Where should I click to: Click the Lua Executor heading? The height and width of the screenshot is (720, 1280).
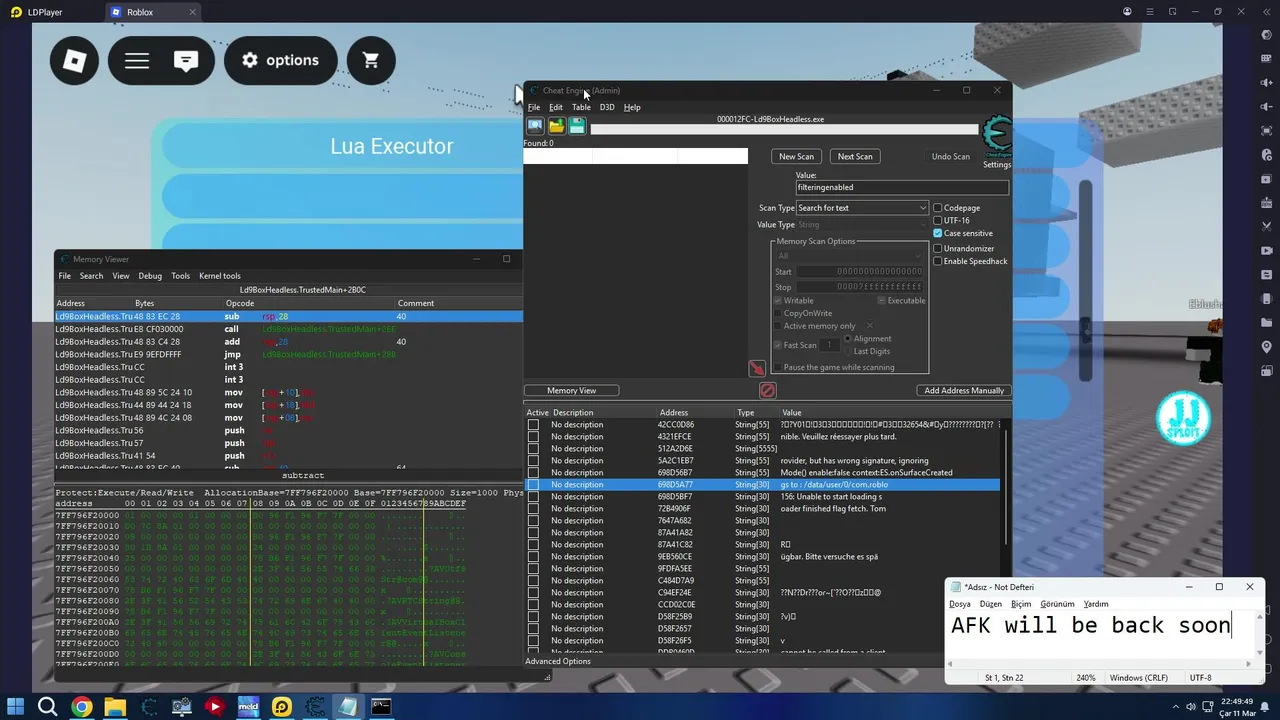pyautogui.click(x=392, y=146)
